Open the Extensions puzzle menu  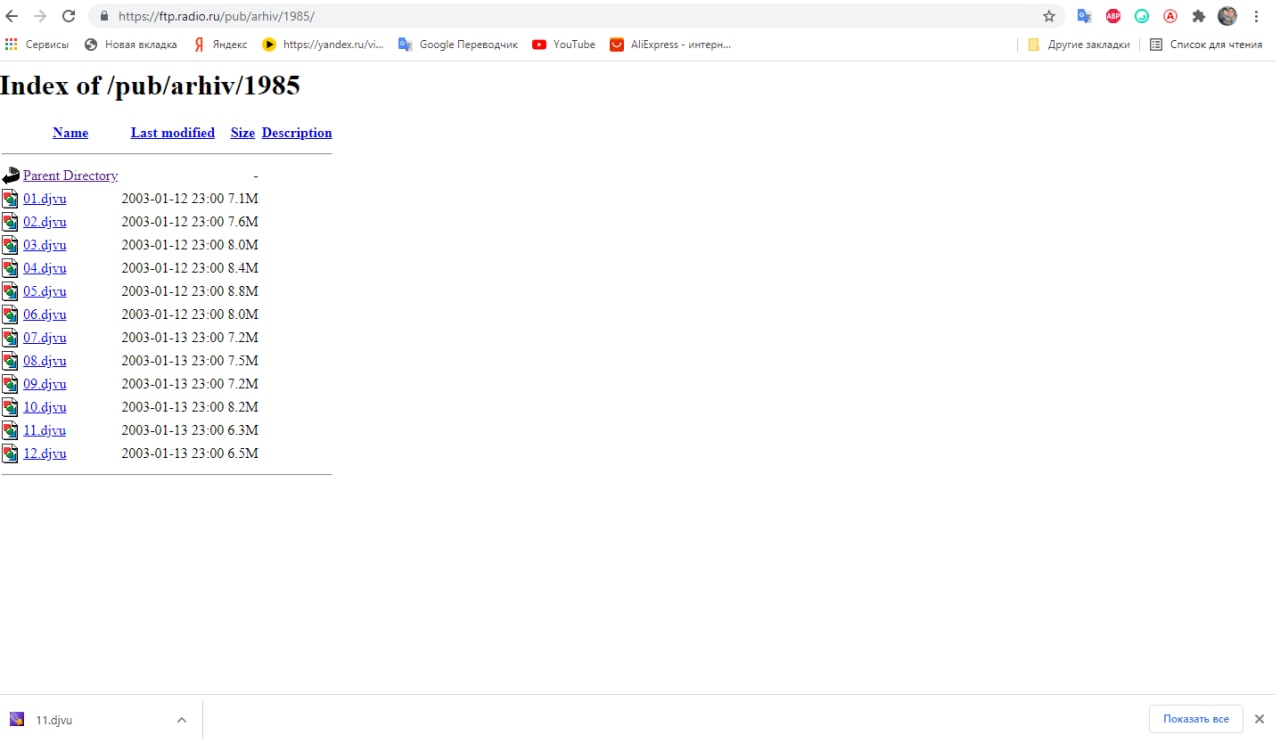pyautogui.click(x=1198, y=16)
